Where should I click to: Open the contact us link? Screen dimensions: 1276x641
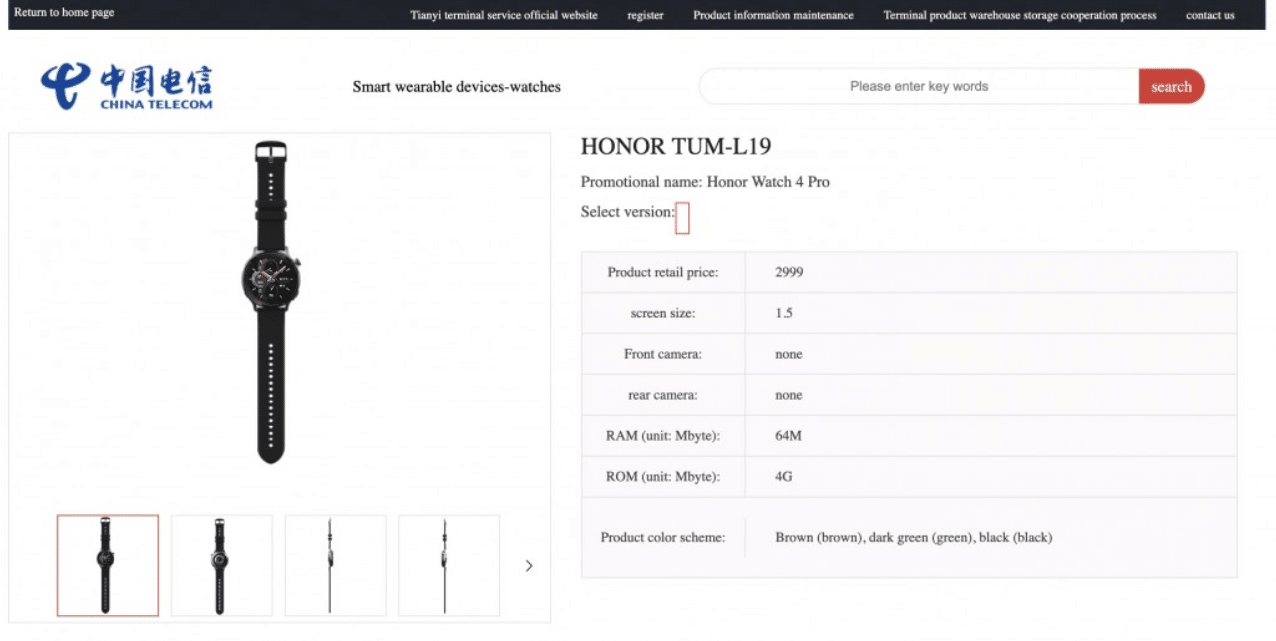click(x=1210, y=15)
